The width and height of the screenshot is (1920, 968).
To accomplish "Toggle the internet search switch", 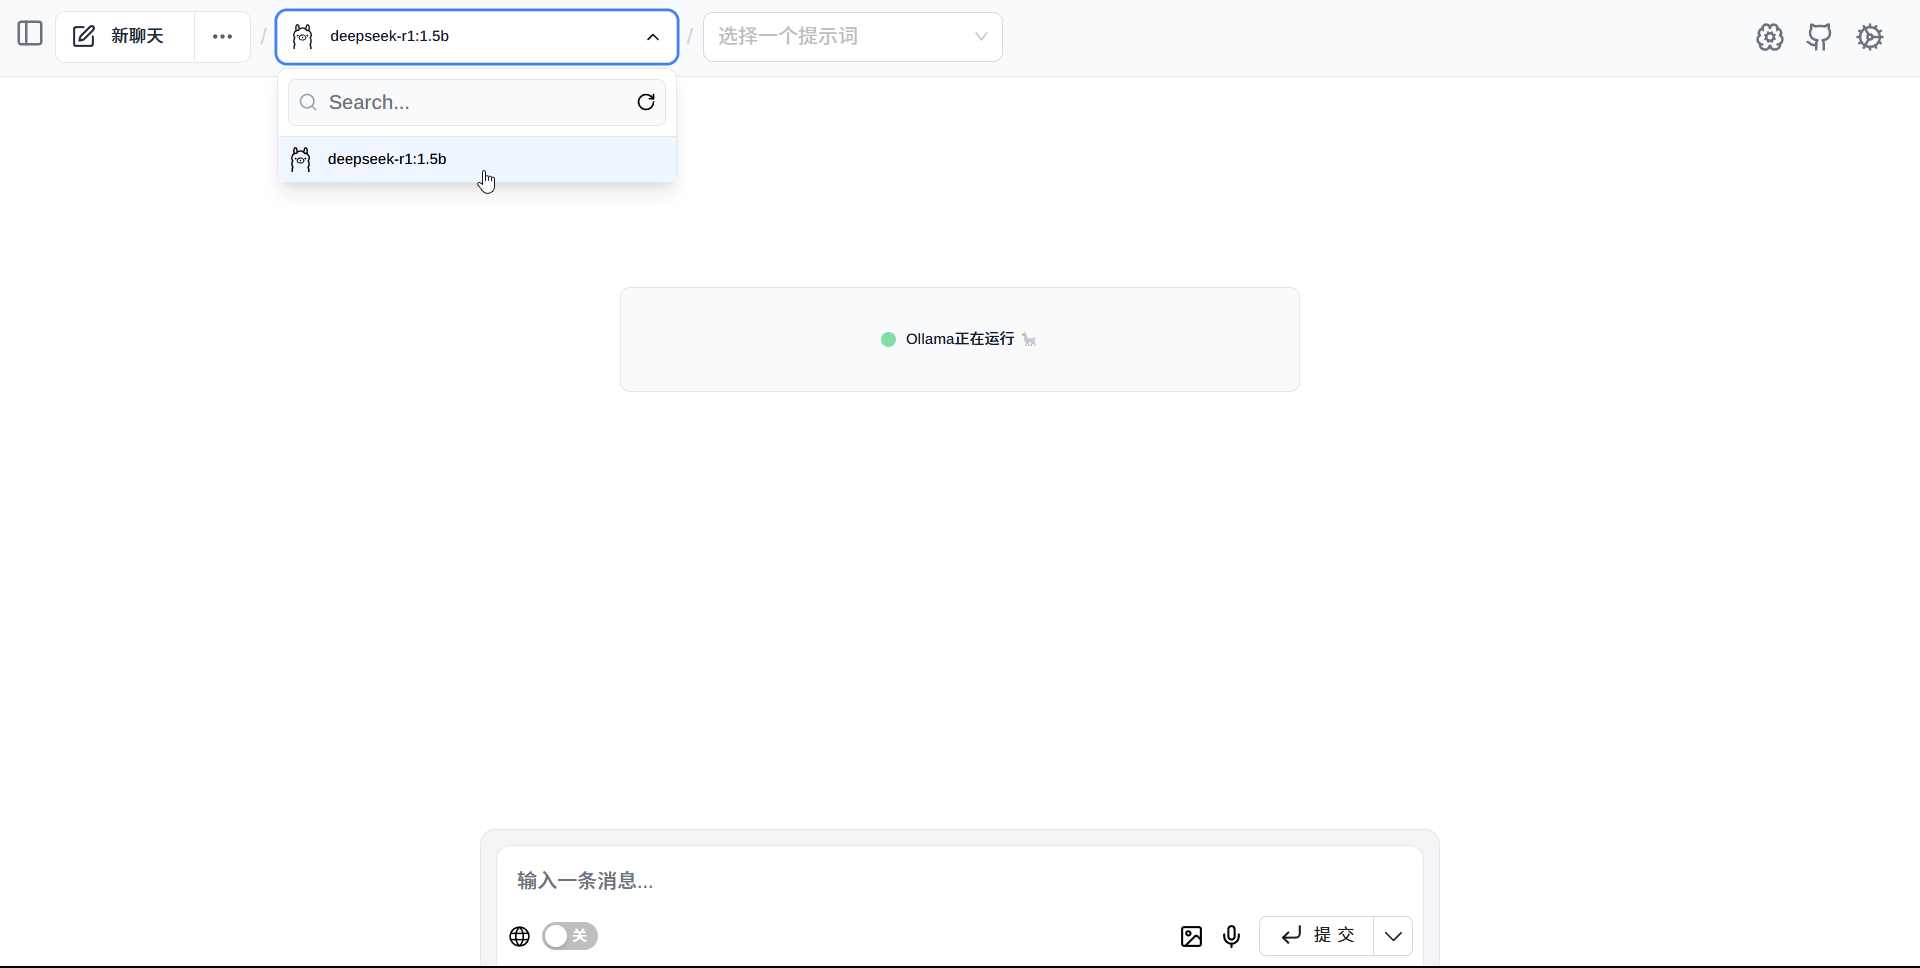I will tap(570, 936).
